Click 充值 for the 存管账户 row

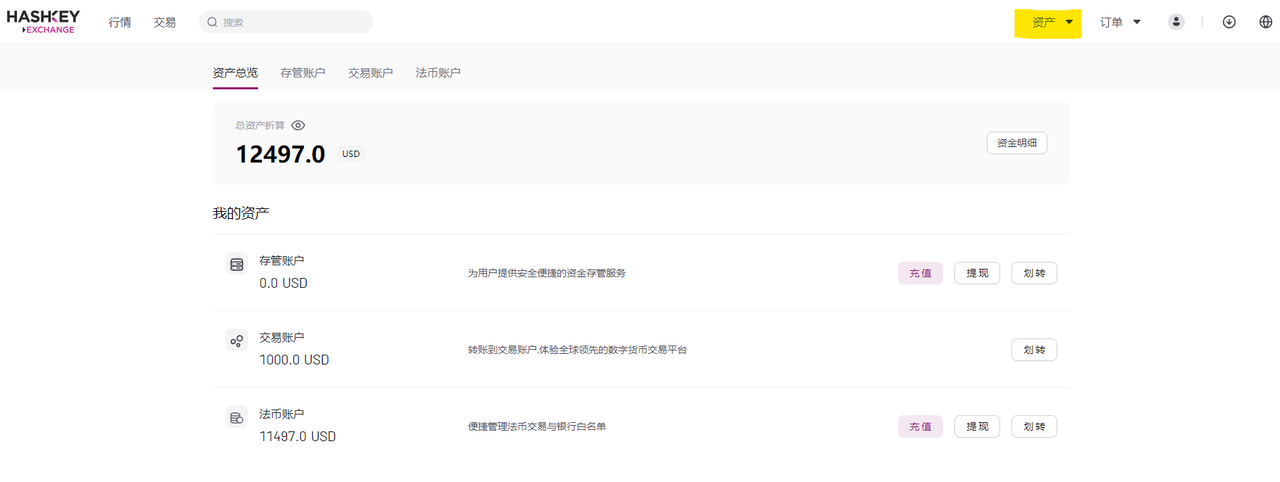tap(920, 273)
